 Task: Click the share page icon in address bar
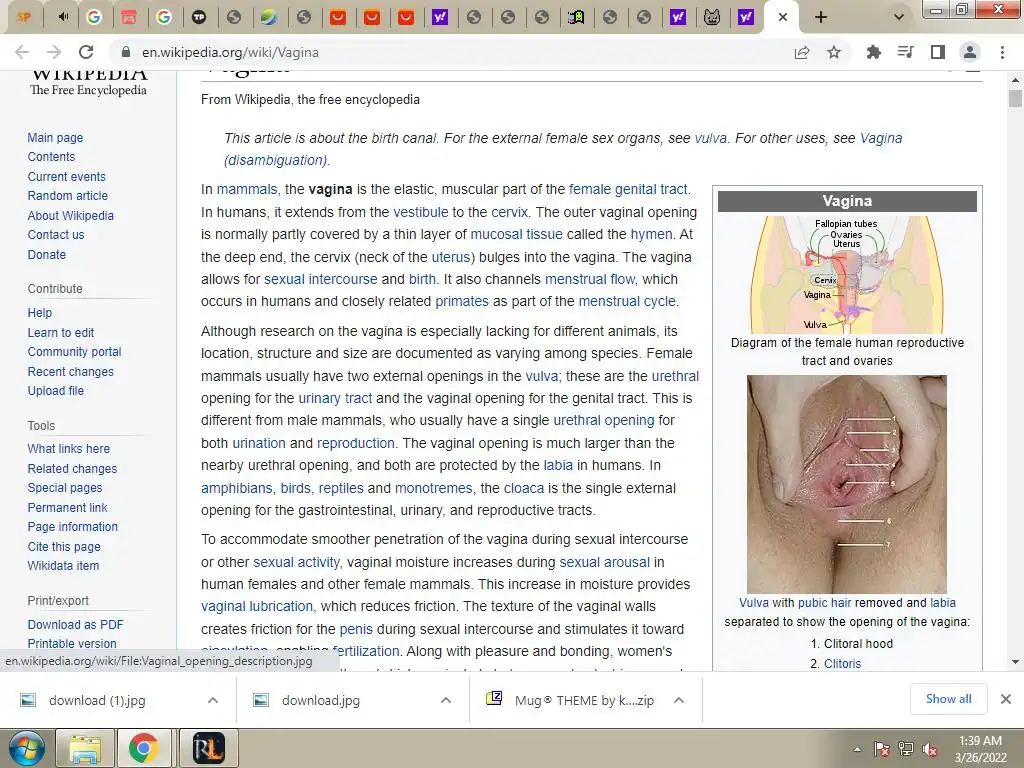click(x=802, y=52)
